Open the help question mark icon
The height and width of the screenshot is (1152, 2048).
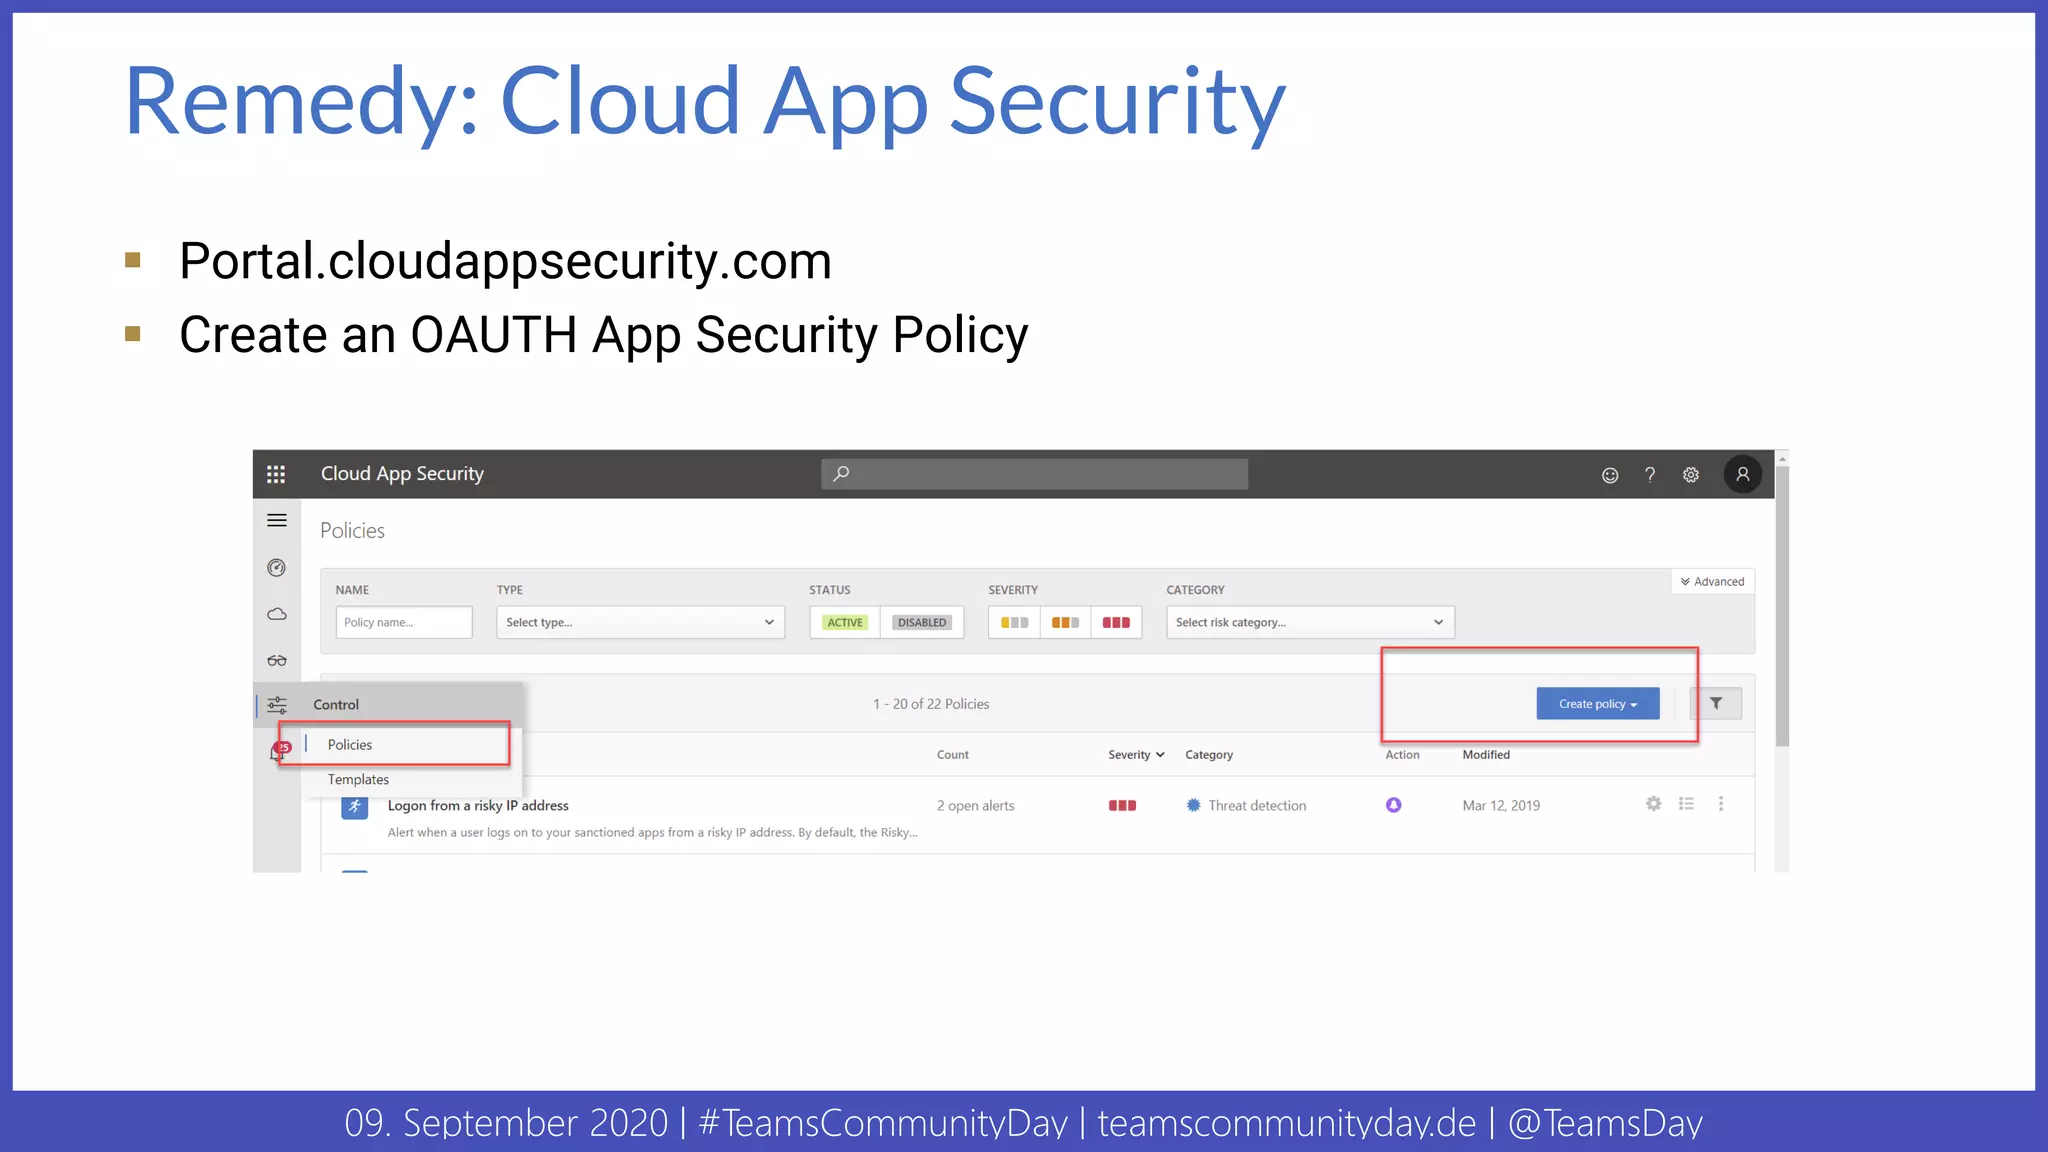coord(1650,475)
